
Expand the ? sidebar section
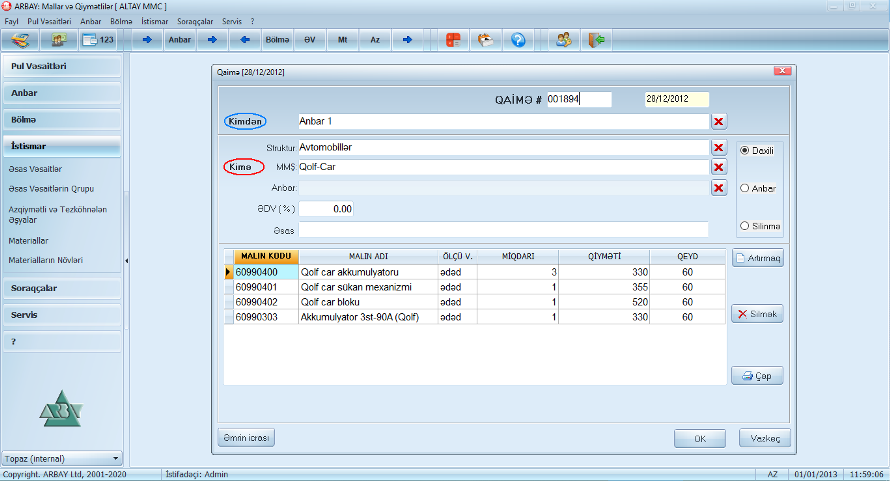pos(62,342)
